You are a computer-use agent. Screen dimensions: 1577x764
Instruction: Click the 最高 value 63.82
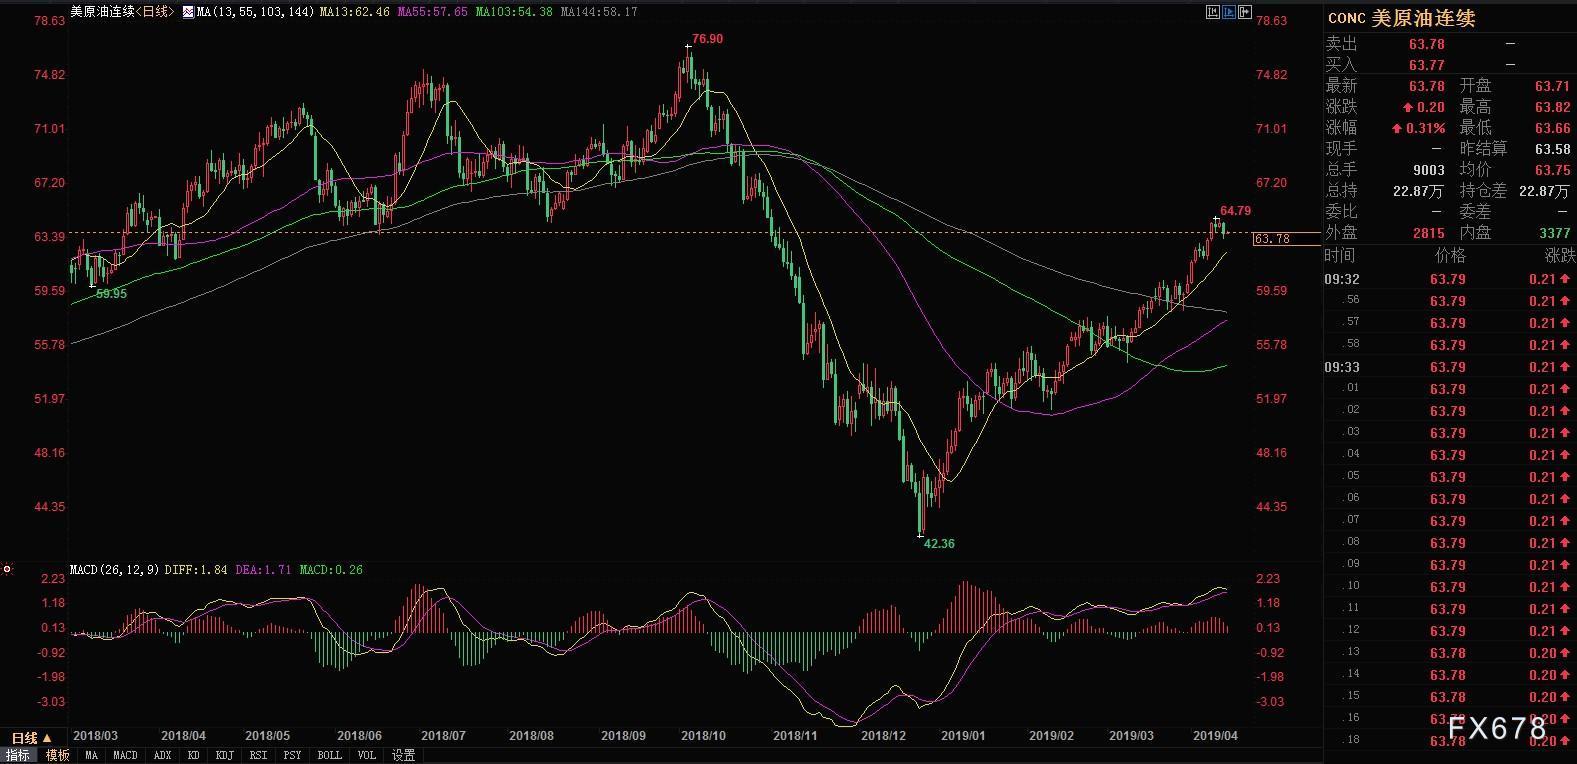tap(1552, 107)
